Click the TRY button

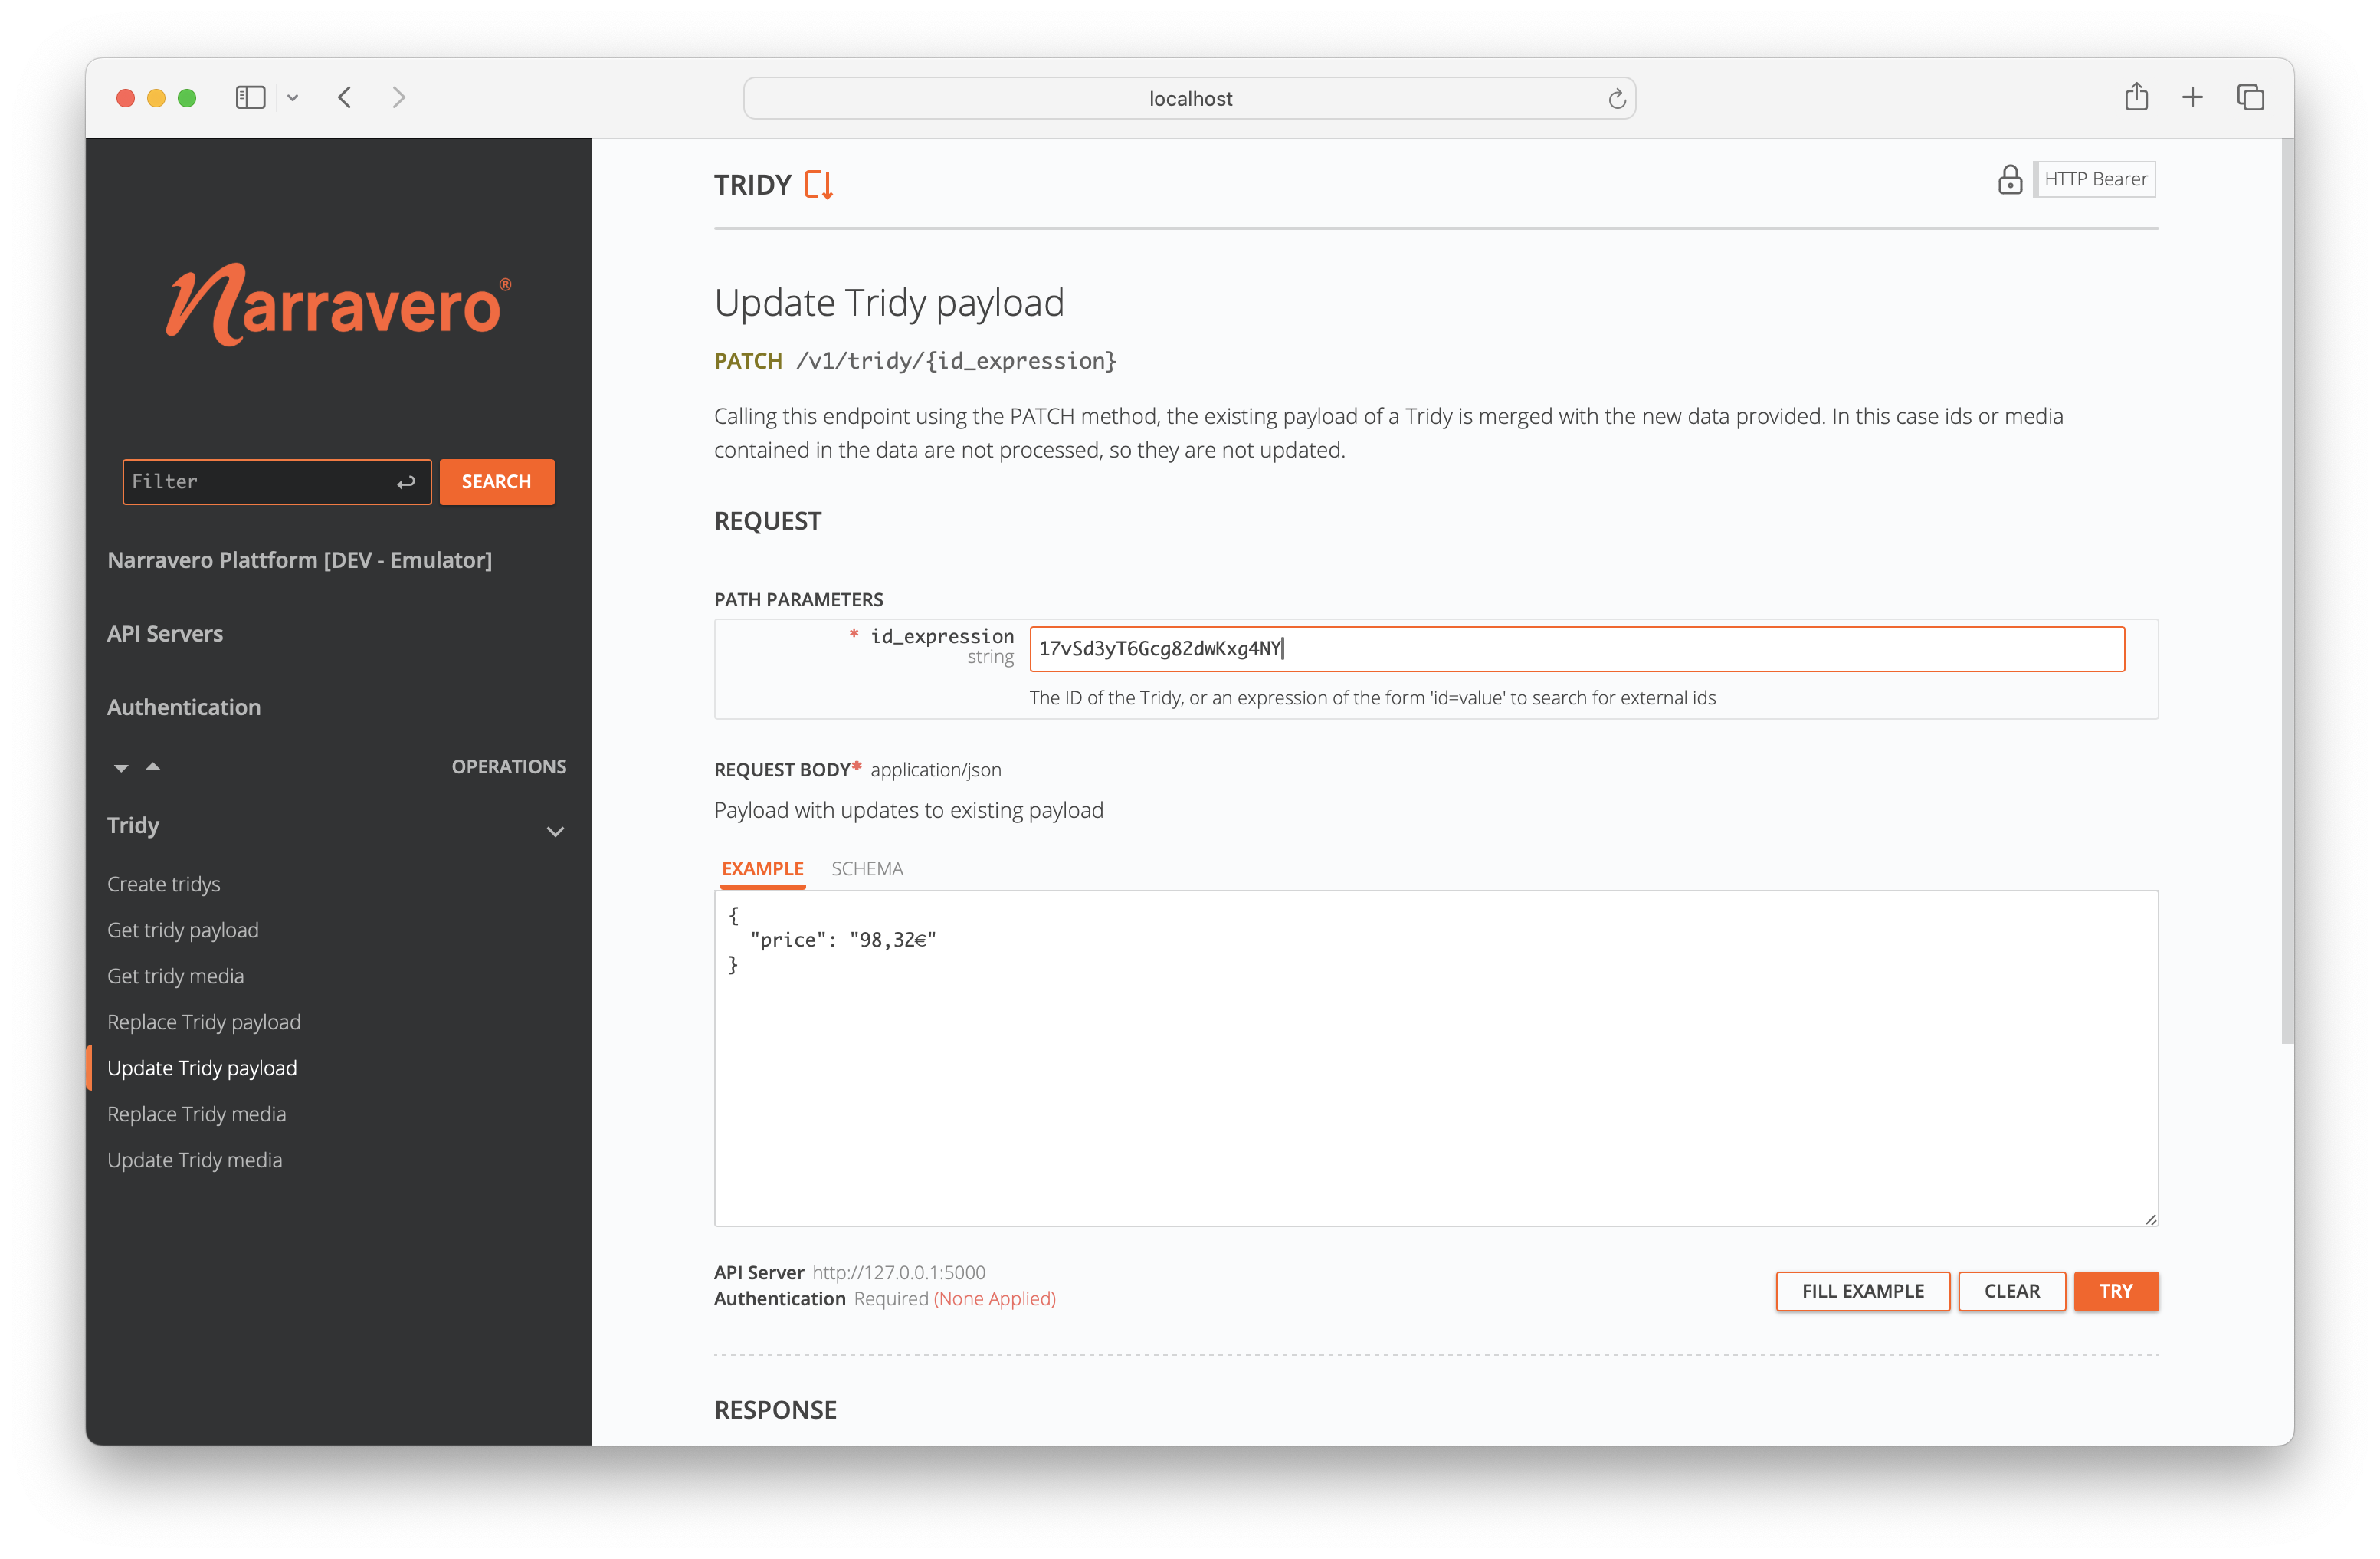(2116, 1291)
